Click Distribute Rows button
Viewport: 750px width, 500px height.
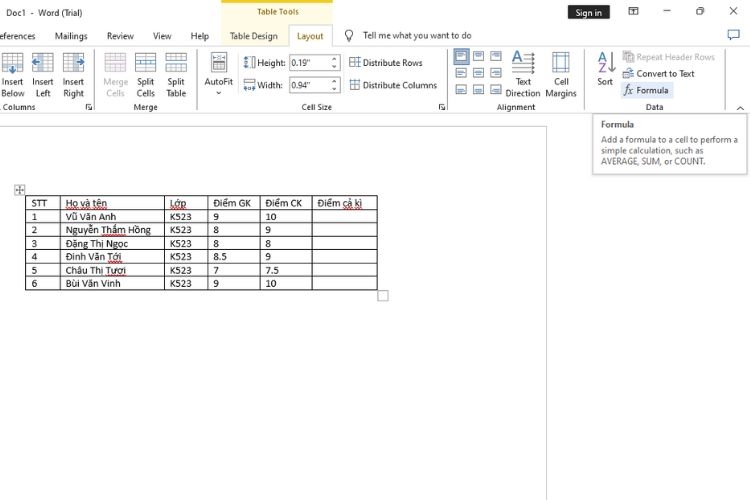point(386,63)
